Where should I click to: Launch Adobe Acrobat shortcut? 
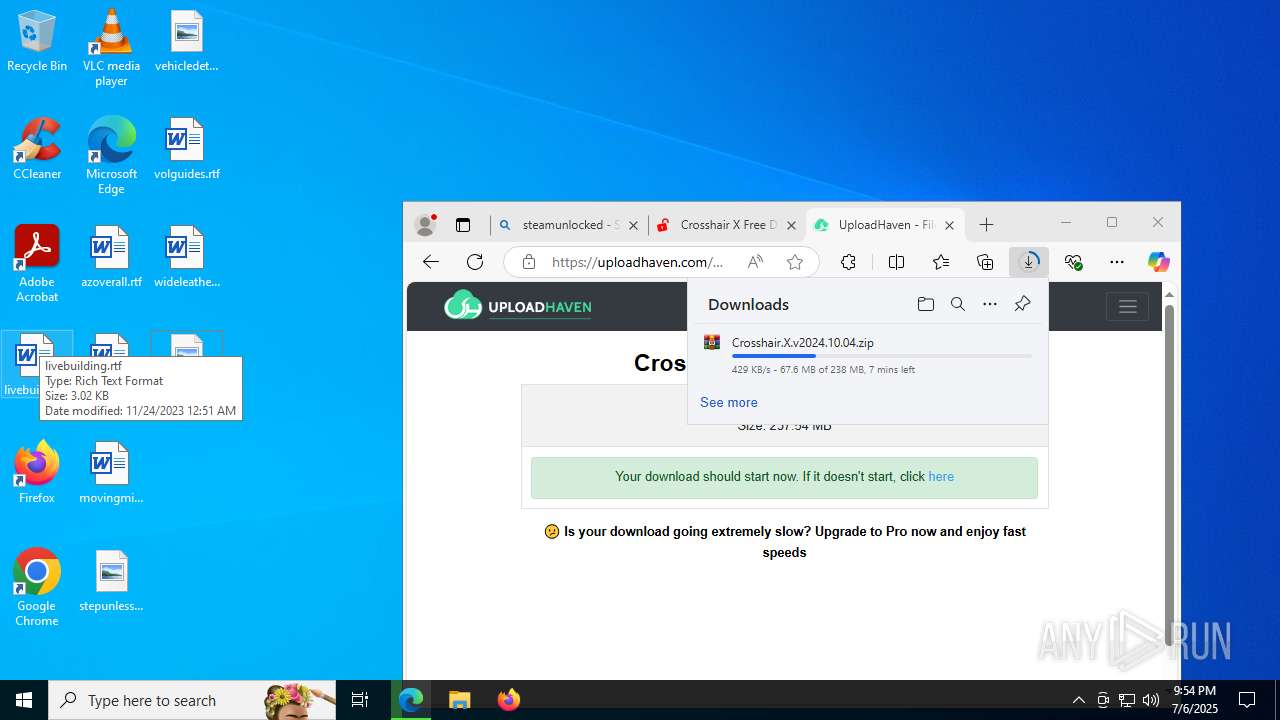pyautogui.click(x=37, y=264)
